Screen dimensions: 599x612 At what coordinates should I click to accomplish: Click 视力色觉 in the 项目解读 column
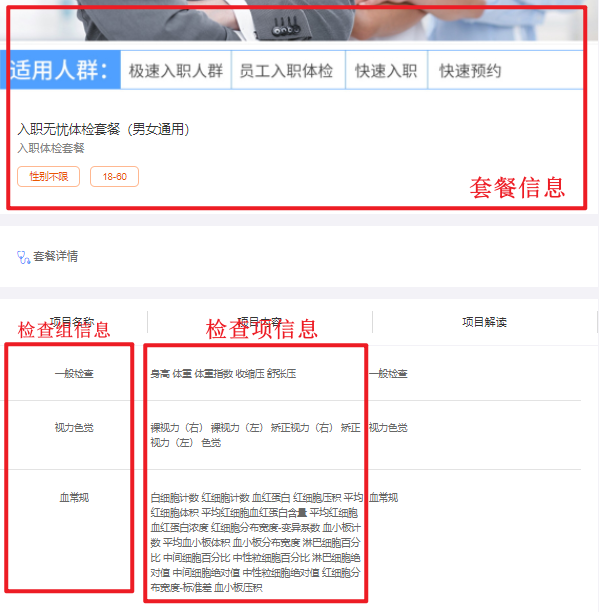click(x=388, y=427)
